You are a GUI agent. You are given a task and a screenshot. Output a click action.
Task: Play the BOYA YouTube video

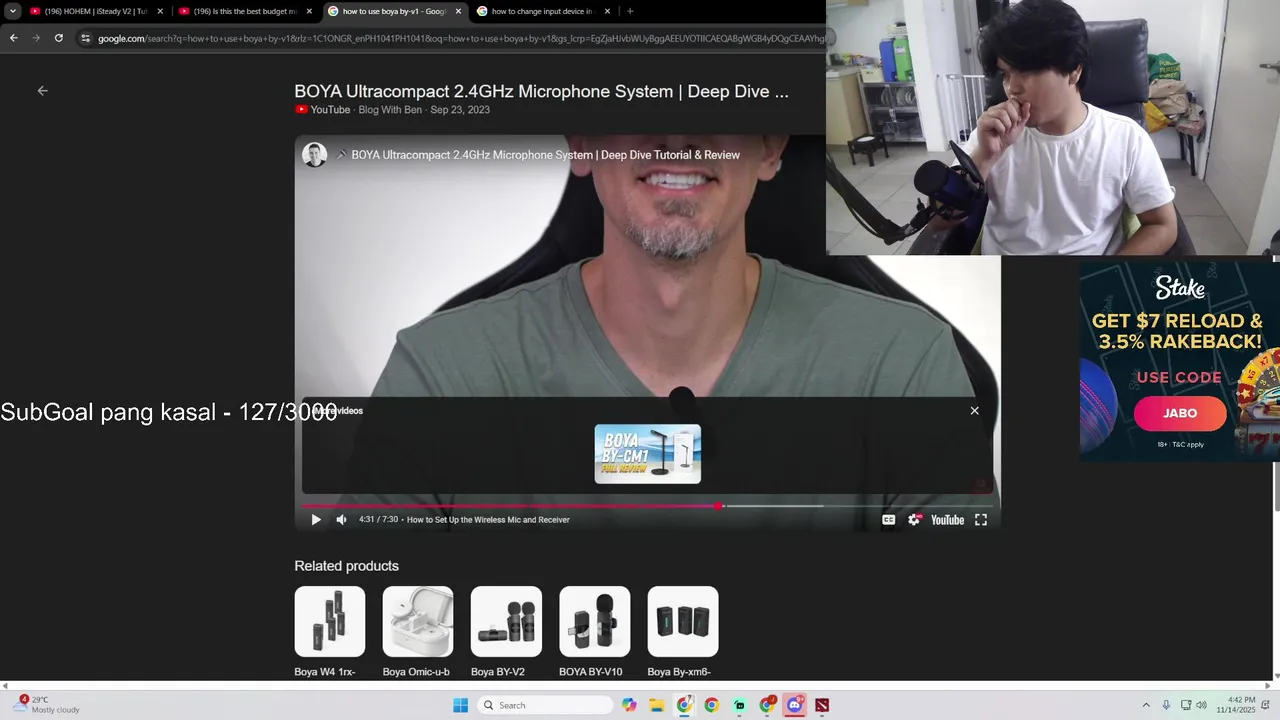pyautogui.click(x=316, y=520)
